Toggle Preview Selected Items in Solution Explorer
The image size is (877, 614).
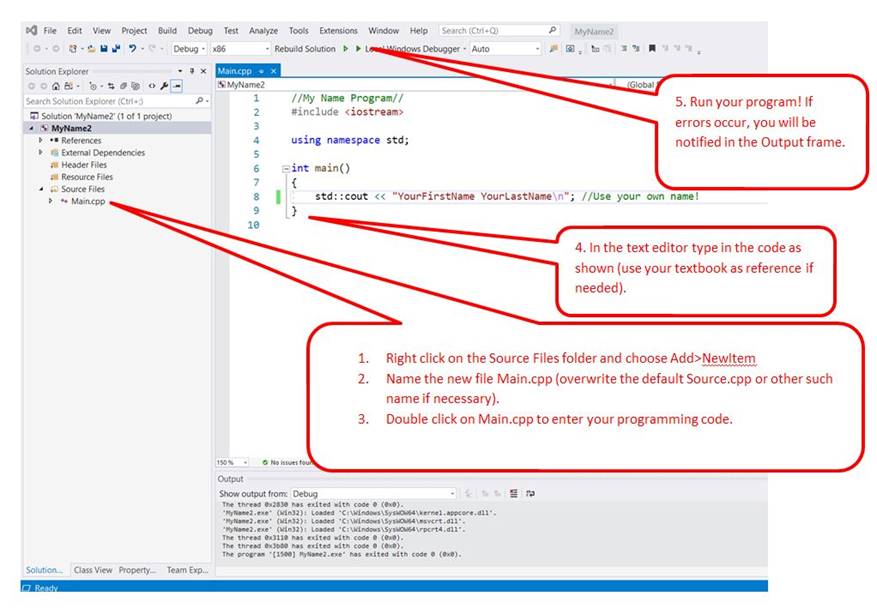177,87
